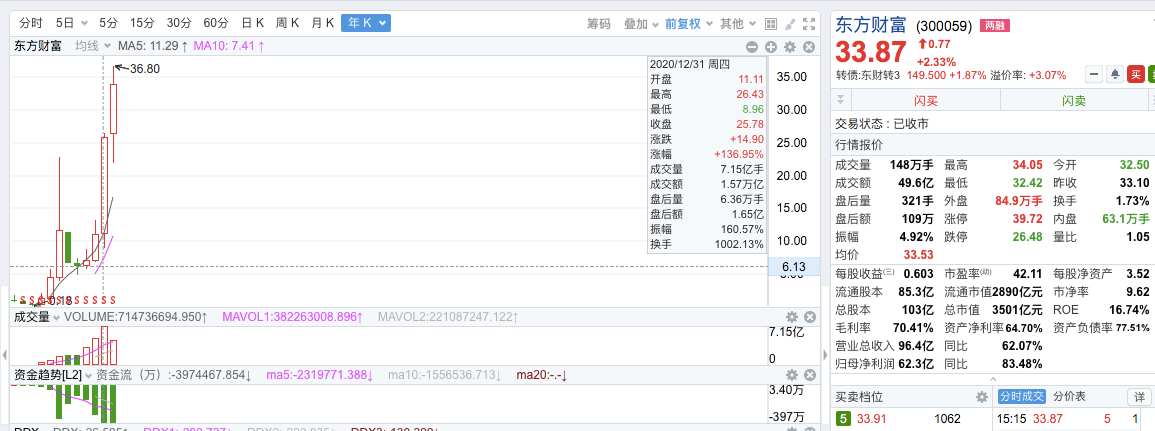Screen dimensions: 1155x431
Task: Switch to 30分 minute chart
Action: 178,24
